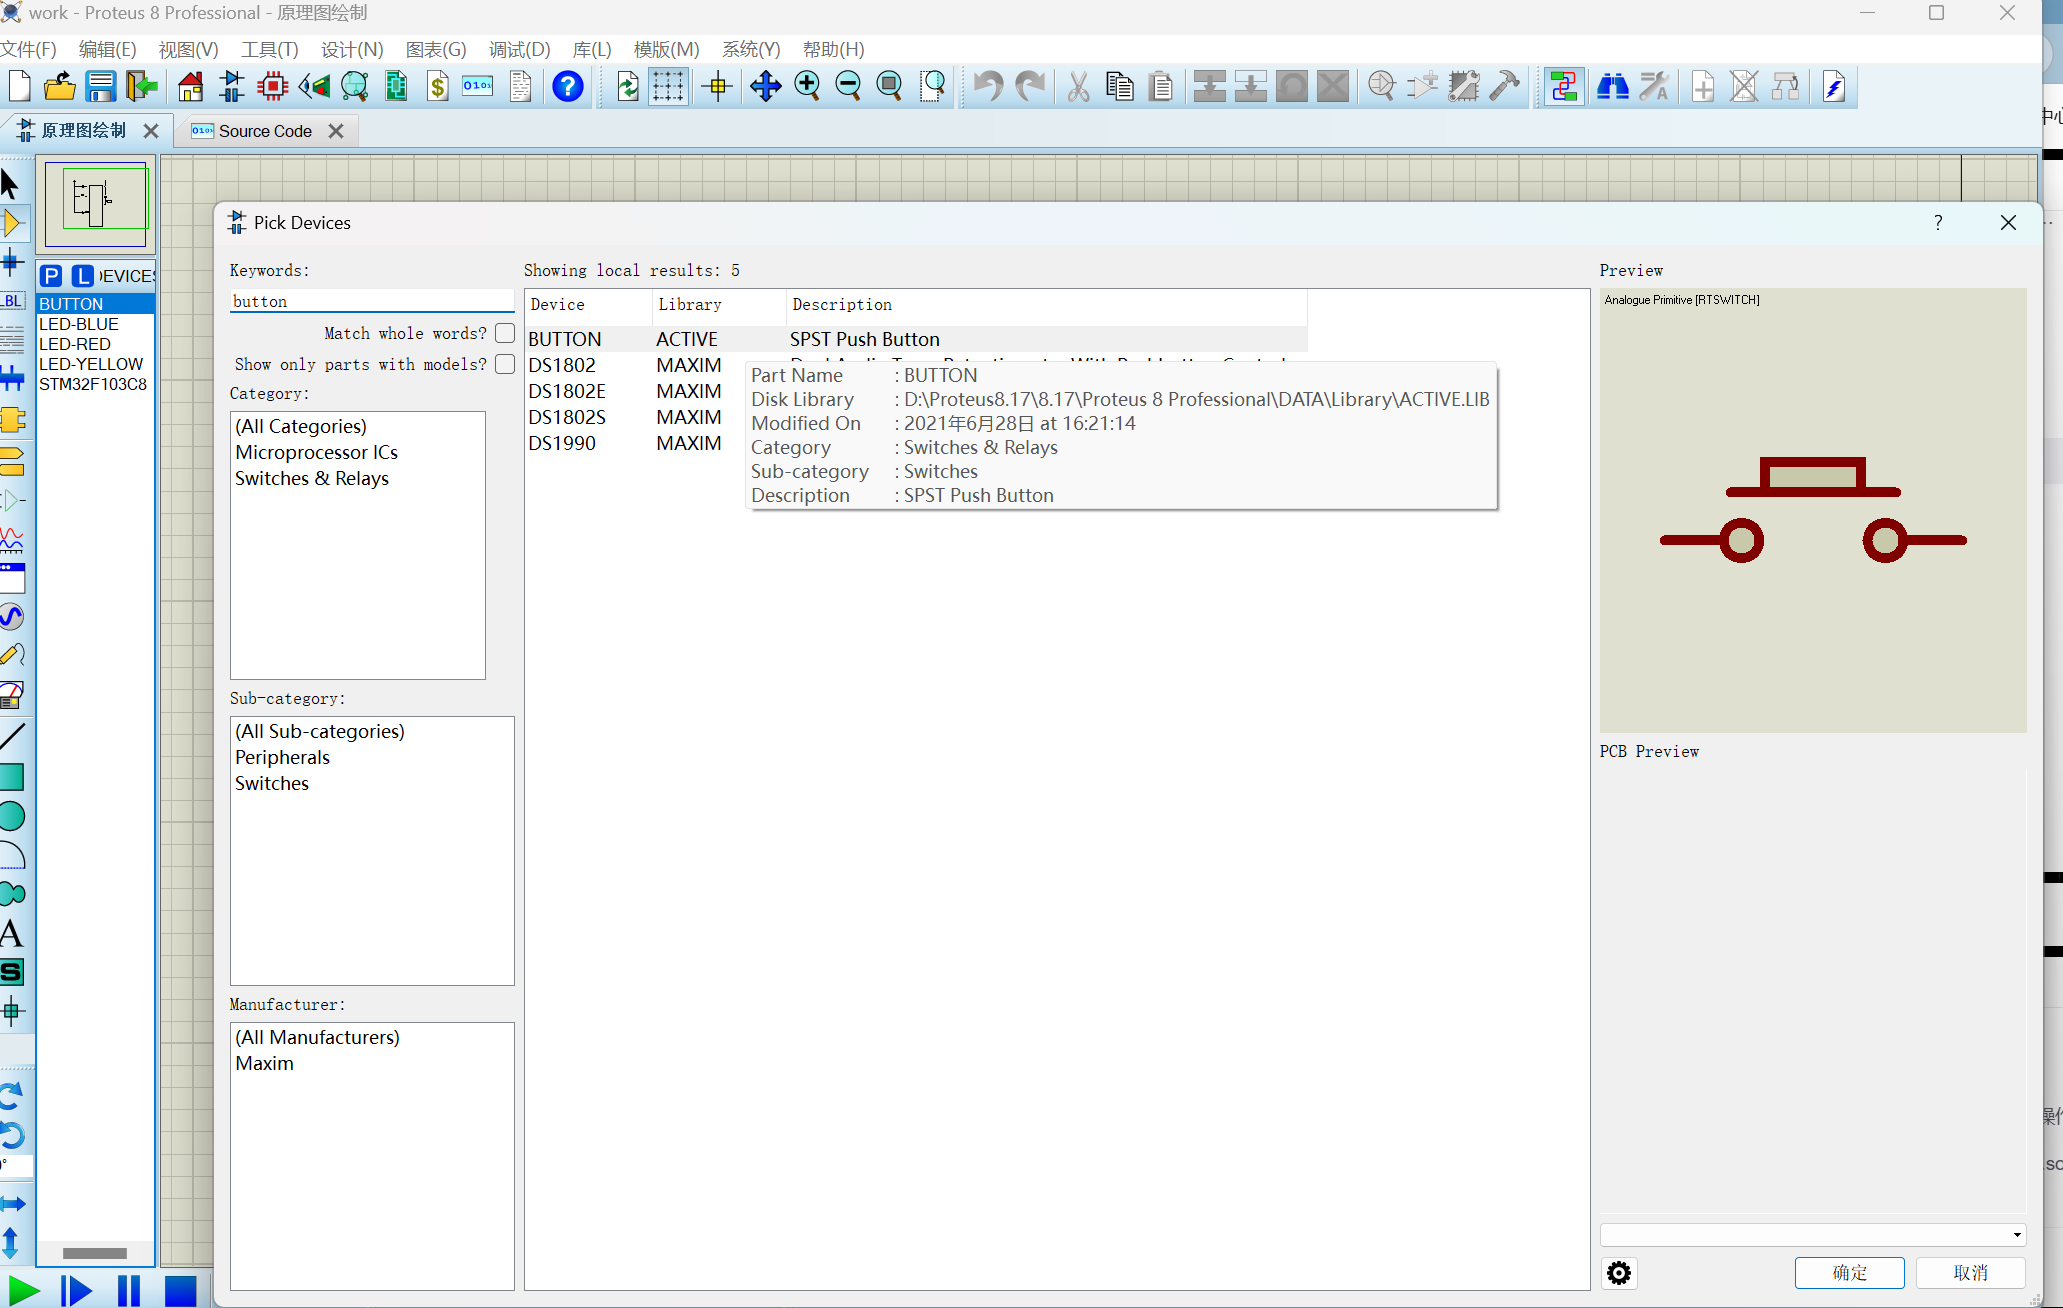Open the 视图(V) menu

pyautogui.click(x=188, y=49)
